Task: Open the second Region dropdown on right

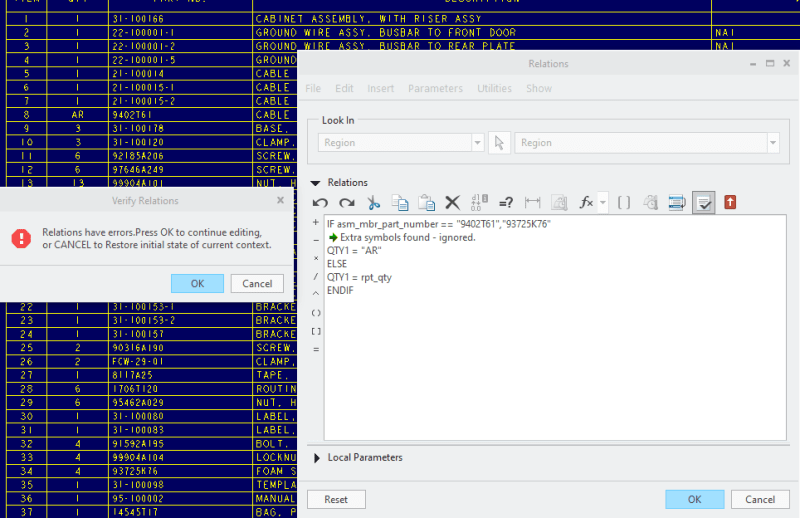Action: (773, 142)
